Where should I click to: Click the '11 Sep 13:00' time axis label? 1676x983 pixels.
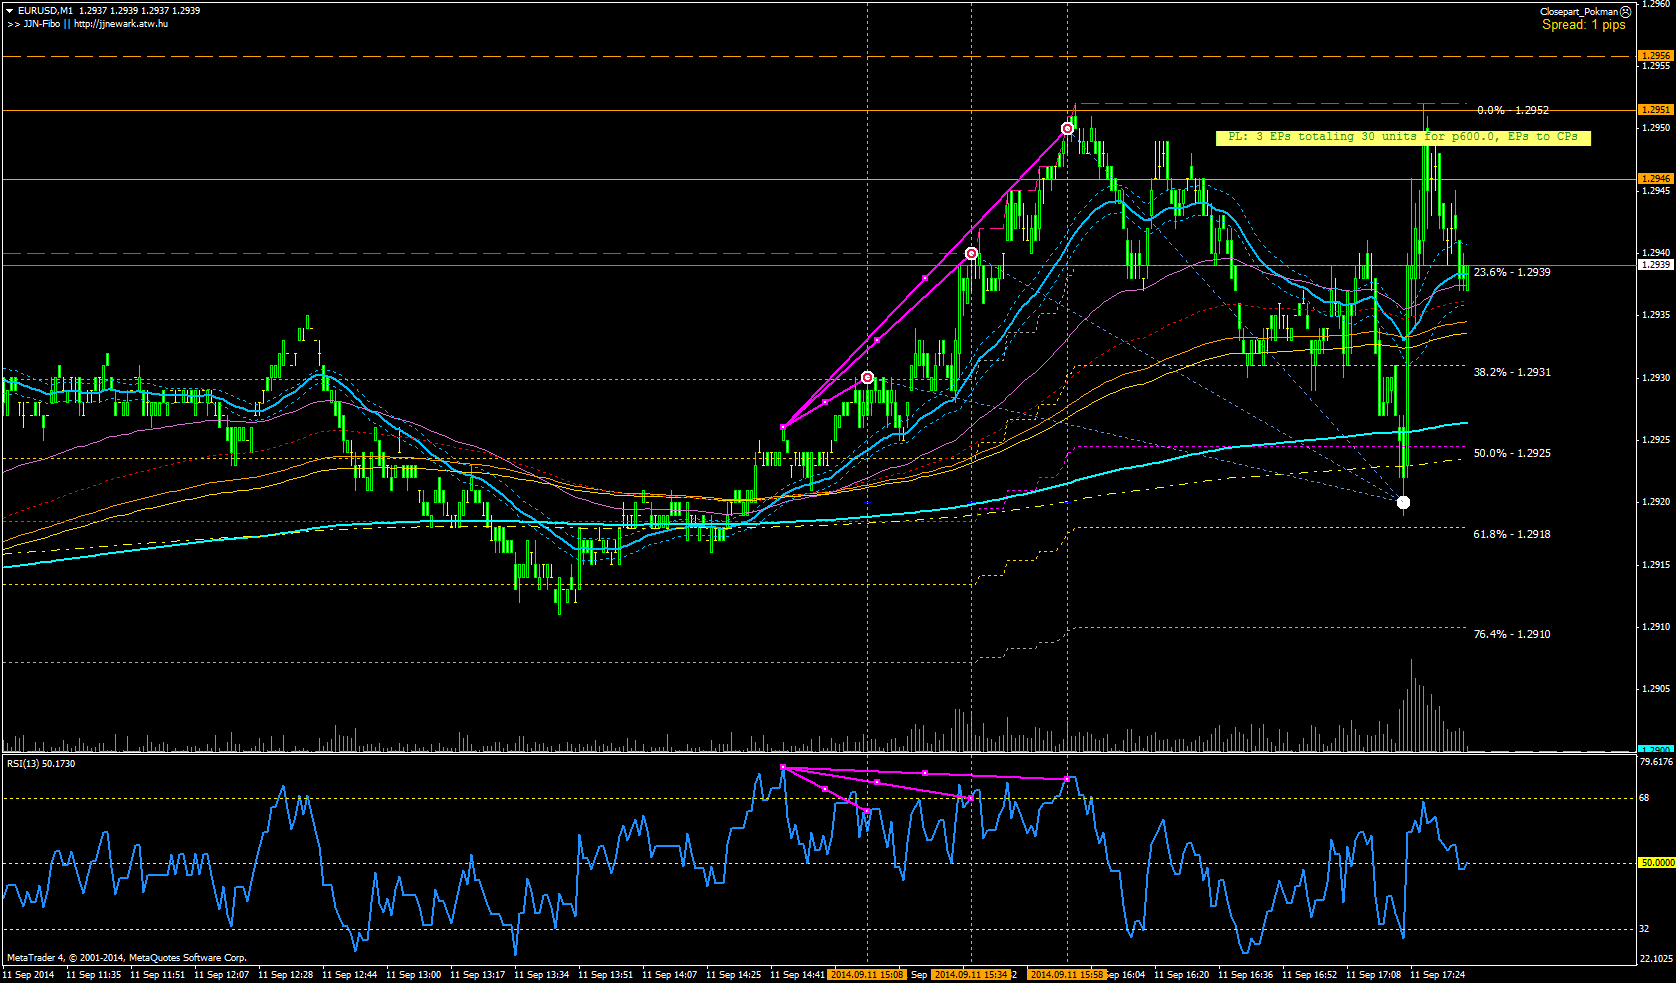pyautogui.click(x=413, y=974)
